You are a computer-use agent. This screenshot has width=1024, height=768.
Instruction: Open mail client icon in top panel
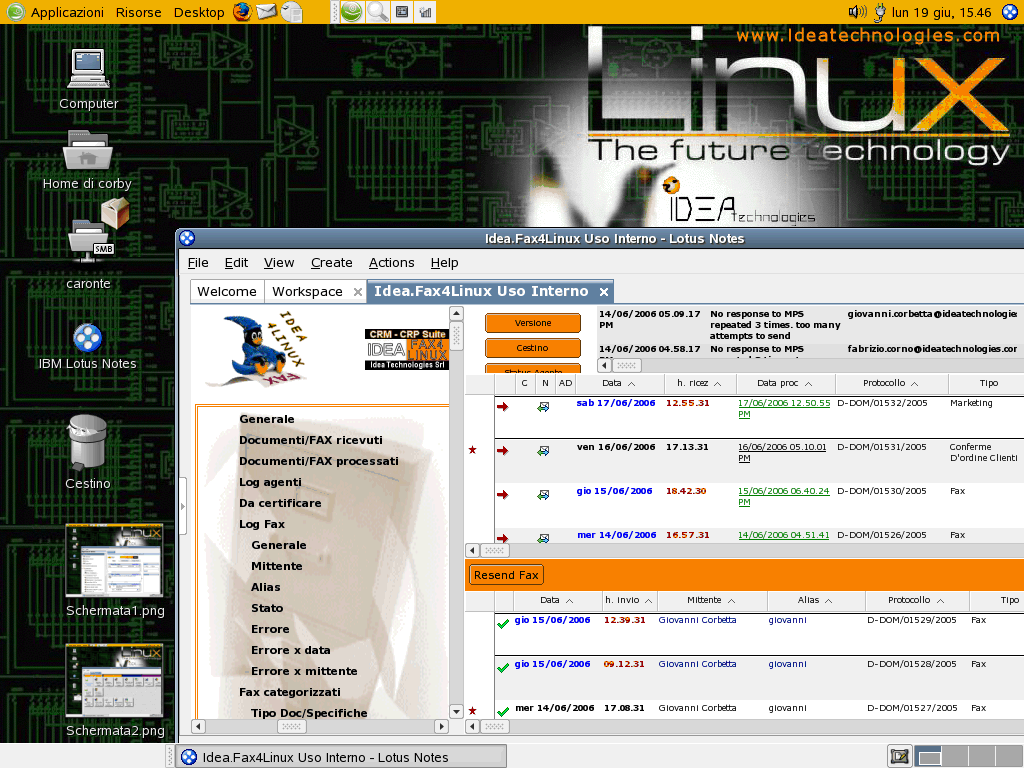pyautogui.click(x=266, y=12)
